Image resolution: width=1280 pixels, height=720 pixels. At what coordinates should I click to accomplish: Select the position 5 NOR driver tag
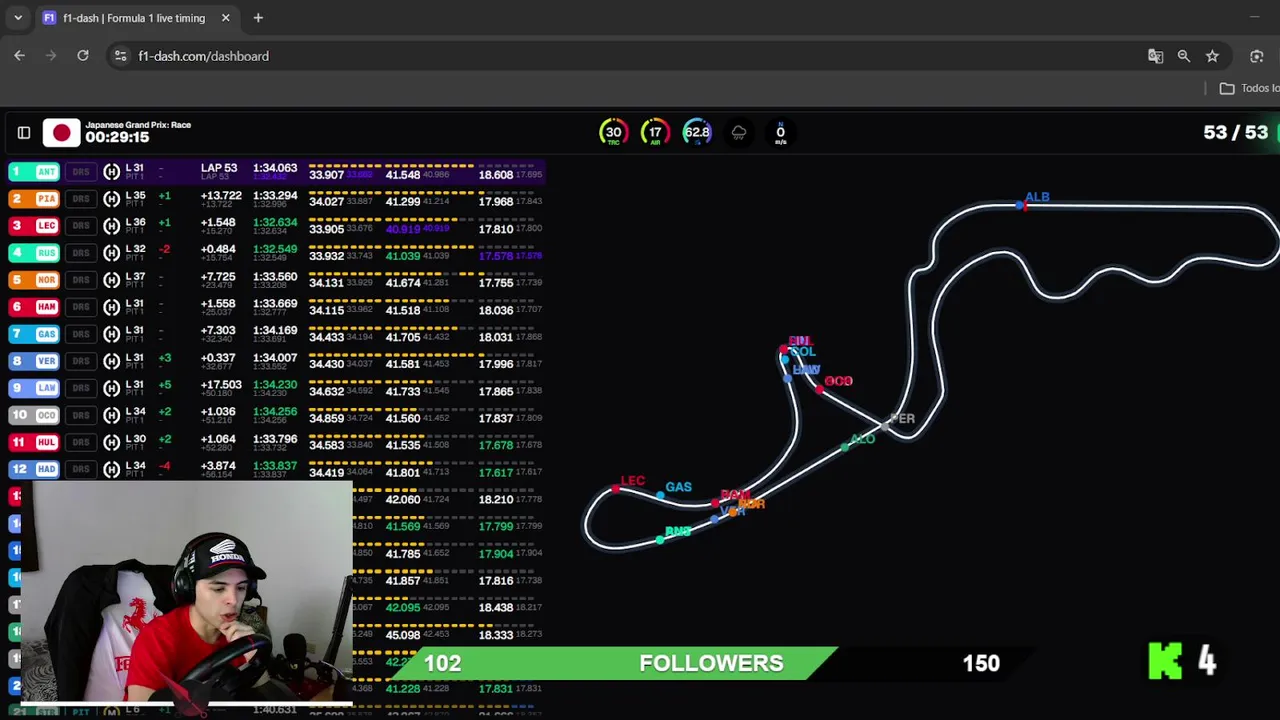[x=33, y=280]
